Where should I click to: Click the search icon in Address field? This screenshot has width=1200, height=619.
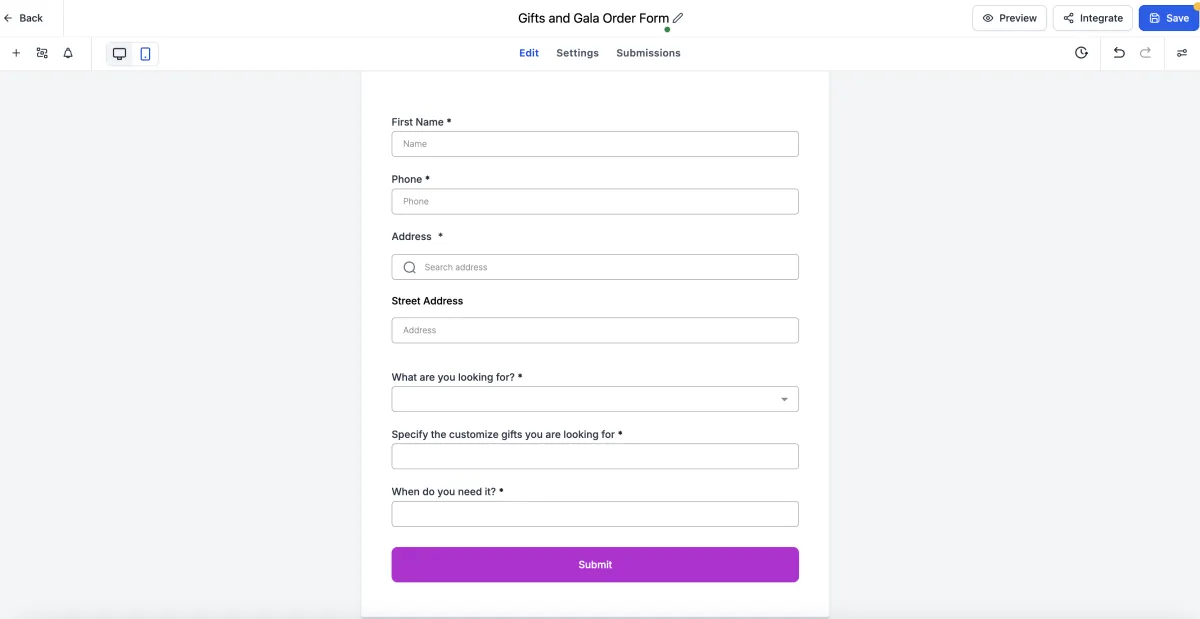coord(409,267)
